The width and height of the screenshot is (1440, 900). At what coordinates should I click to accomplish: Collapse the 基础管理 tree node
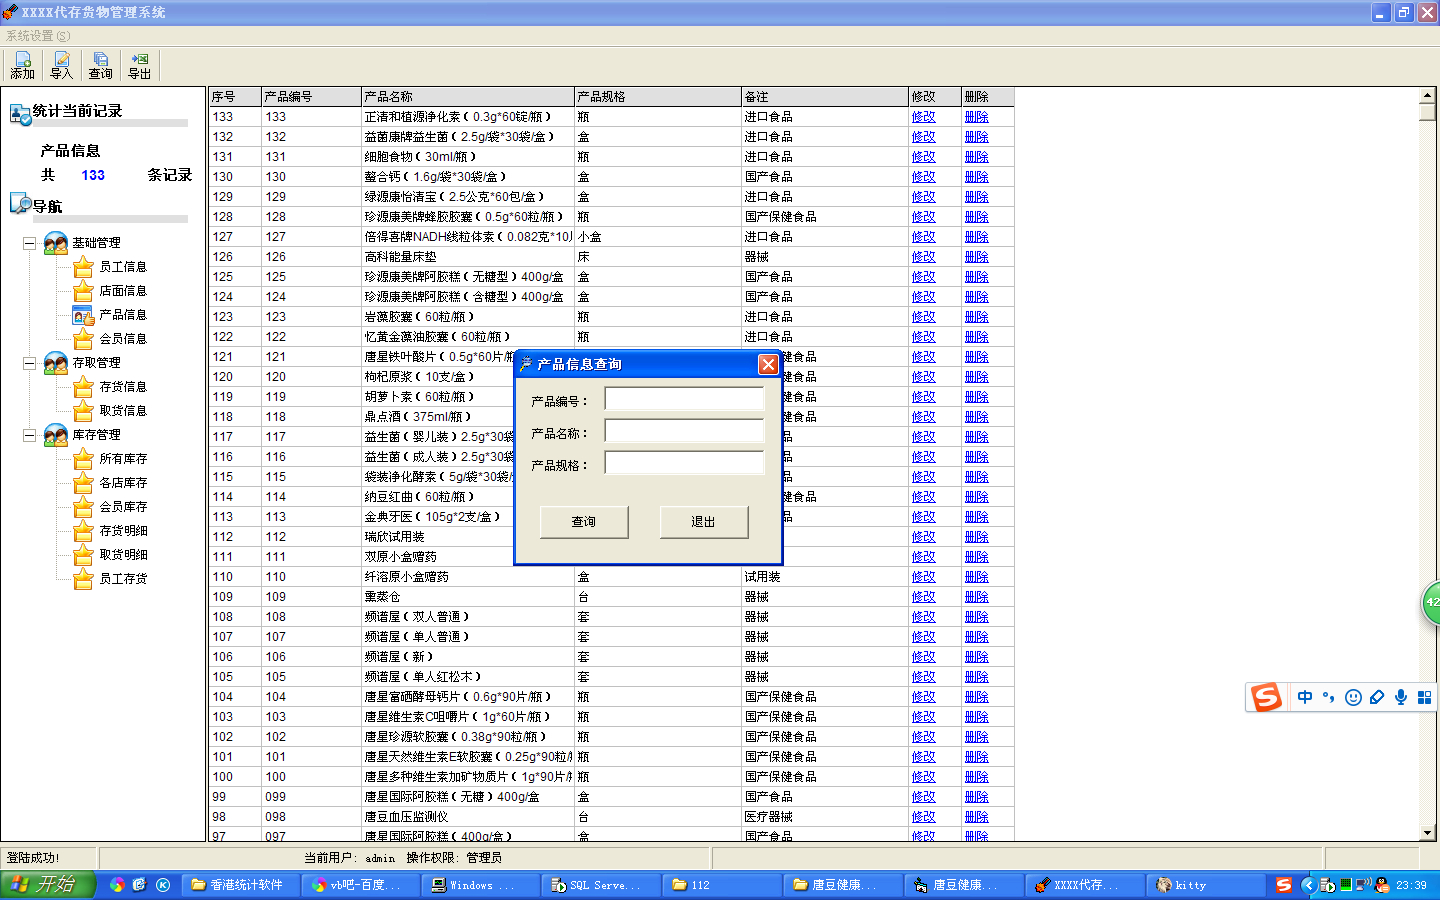click(30, 243)
